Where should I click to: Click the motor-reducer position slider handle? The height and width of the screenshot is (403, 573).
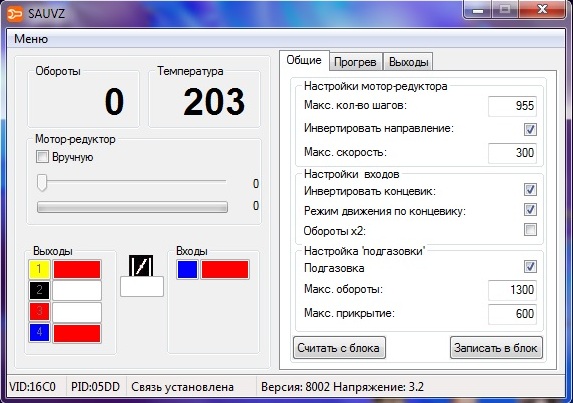coord(42,182)
